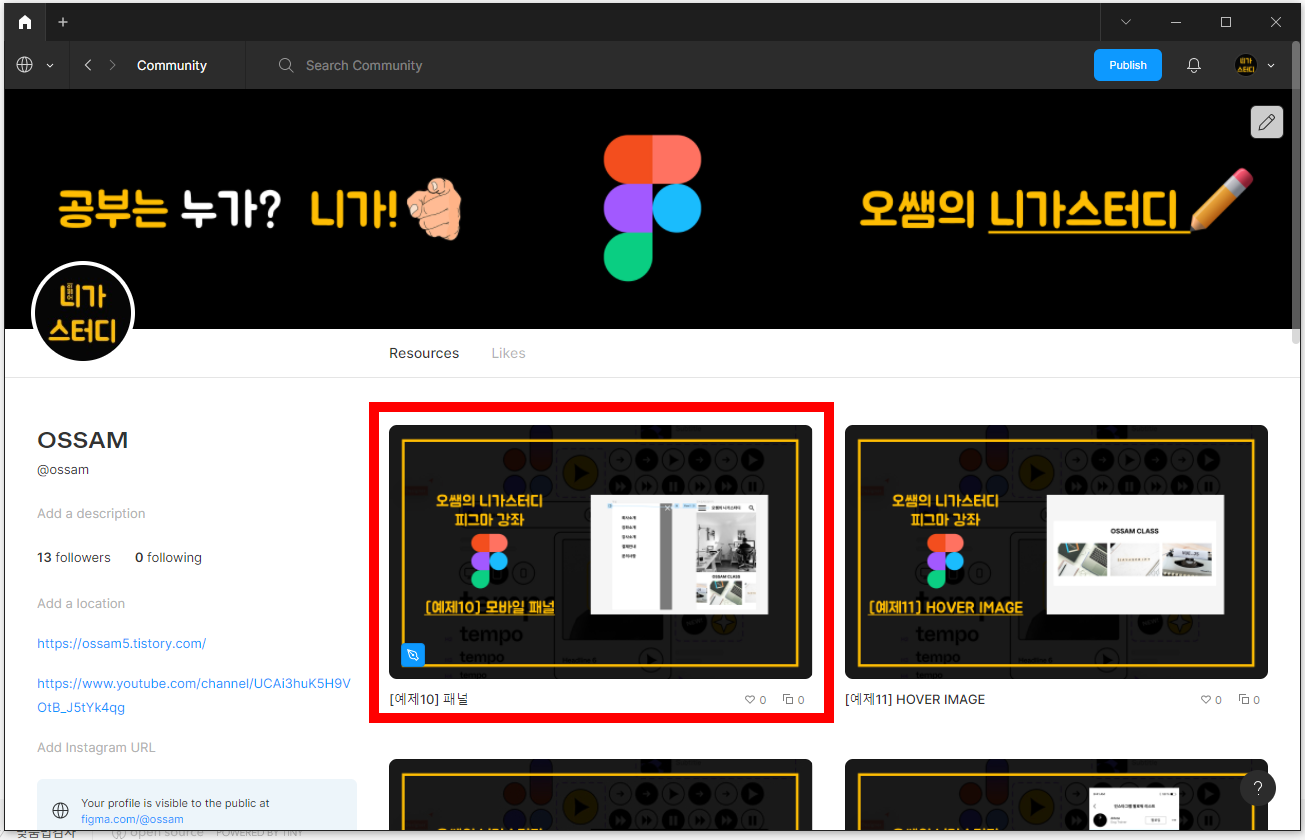Open the [예제11] HOVER IMAGE thumbnail

pos(1056,552)
